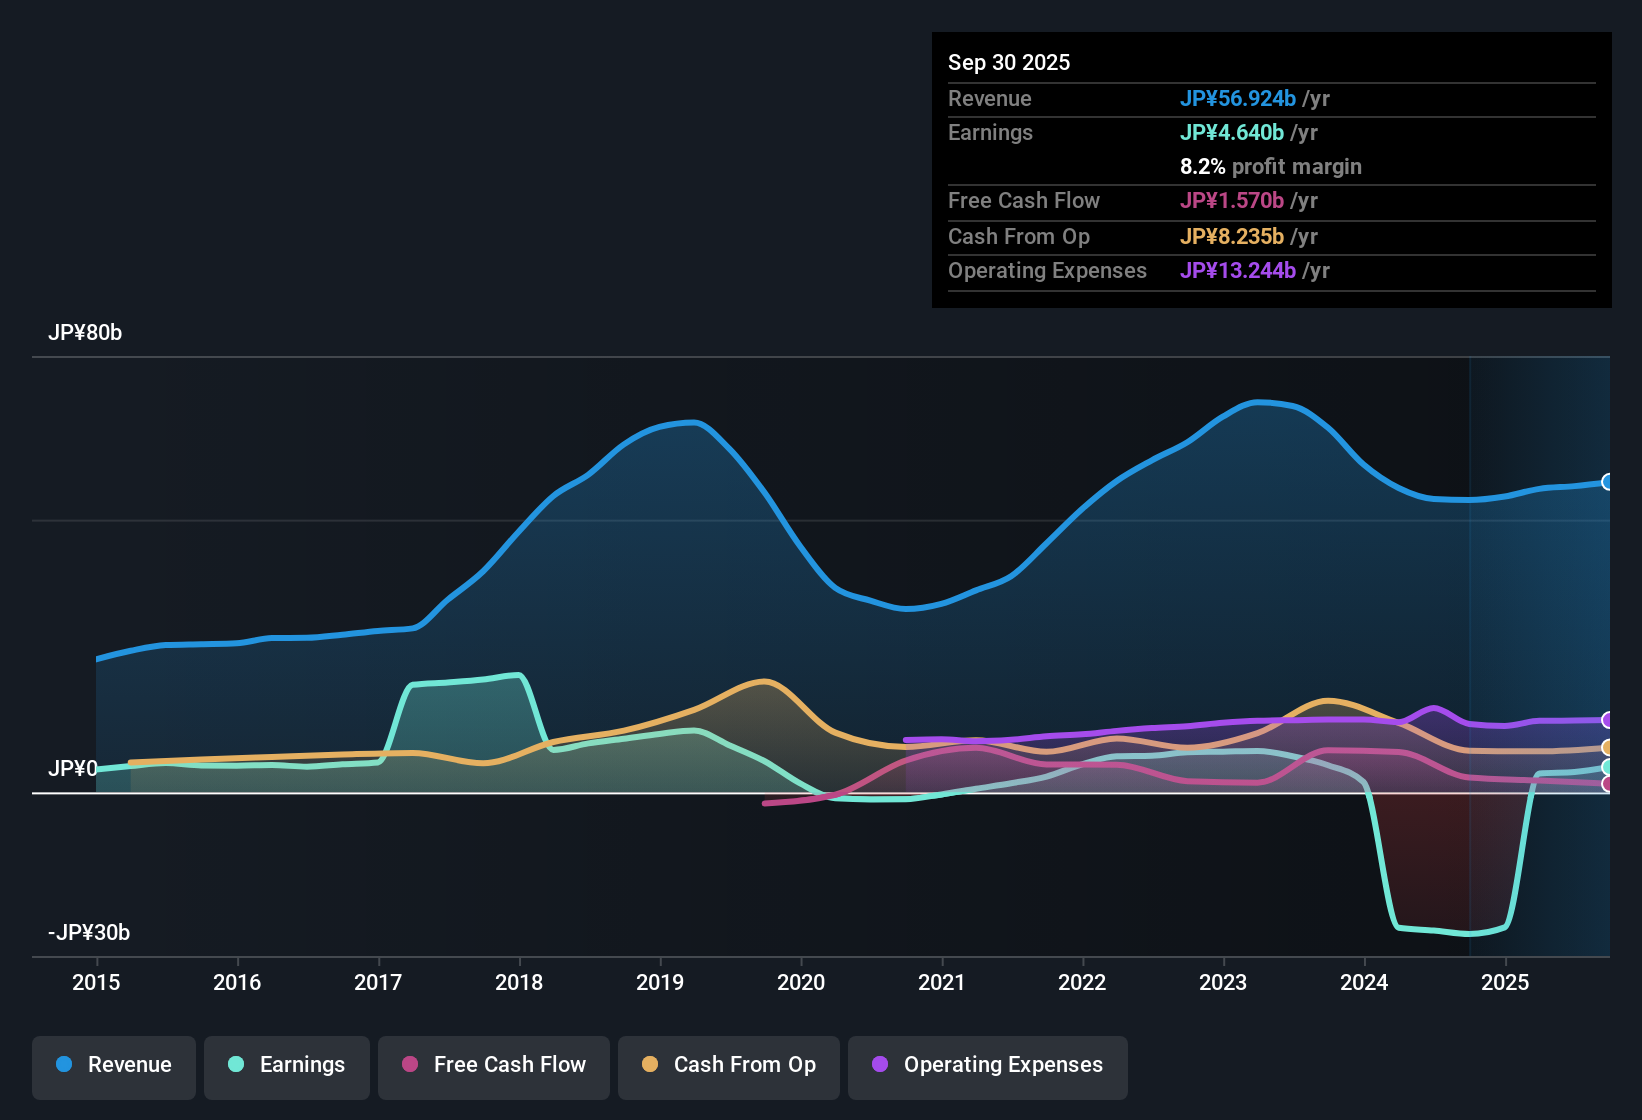Select the Revenue endpoint marker on chart
The height and width of the screenshot is (1120, 1642).
click(1607, 482)
